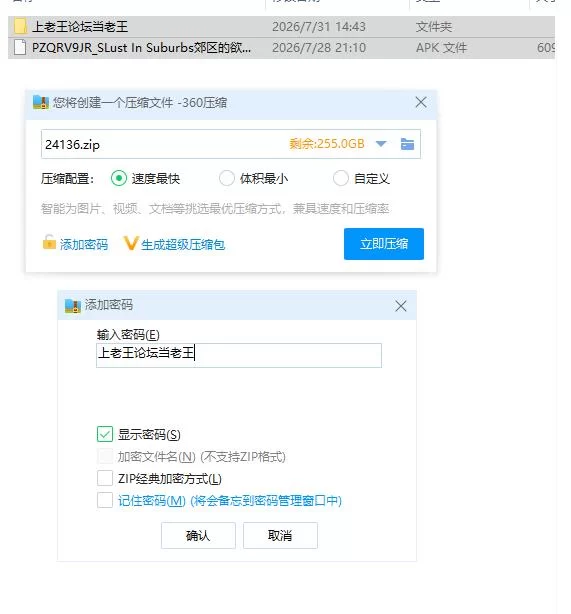The width and height of the screenshot is (571, 614).
Task: Select the 体积最小 compression option
Action: click(x=227, y=179)
